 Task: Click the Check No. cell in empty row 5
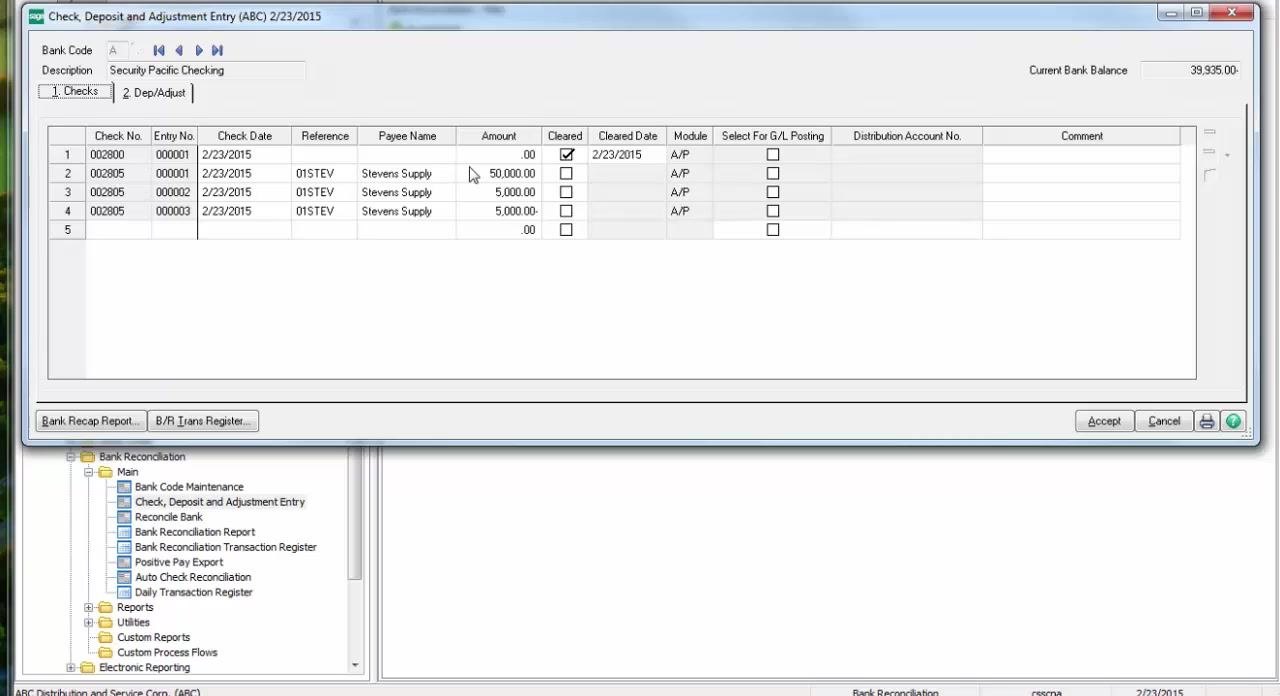[118, 230]
